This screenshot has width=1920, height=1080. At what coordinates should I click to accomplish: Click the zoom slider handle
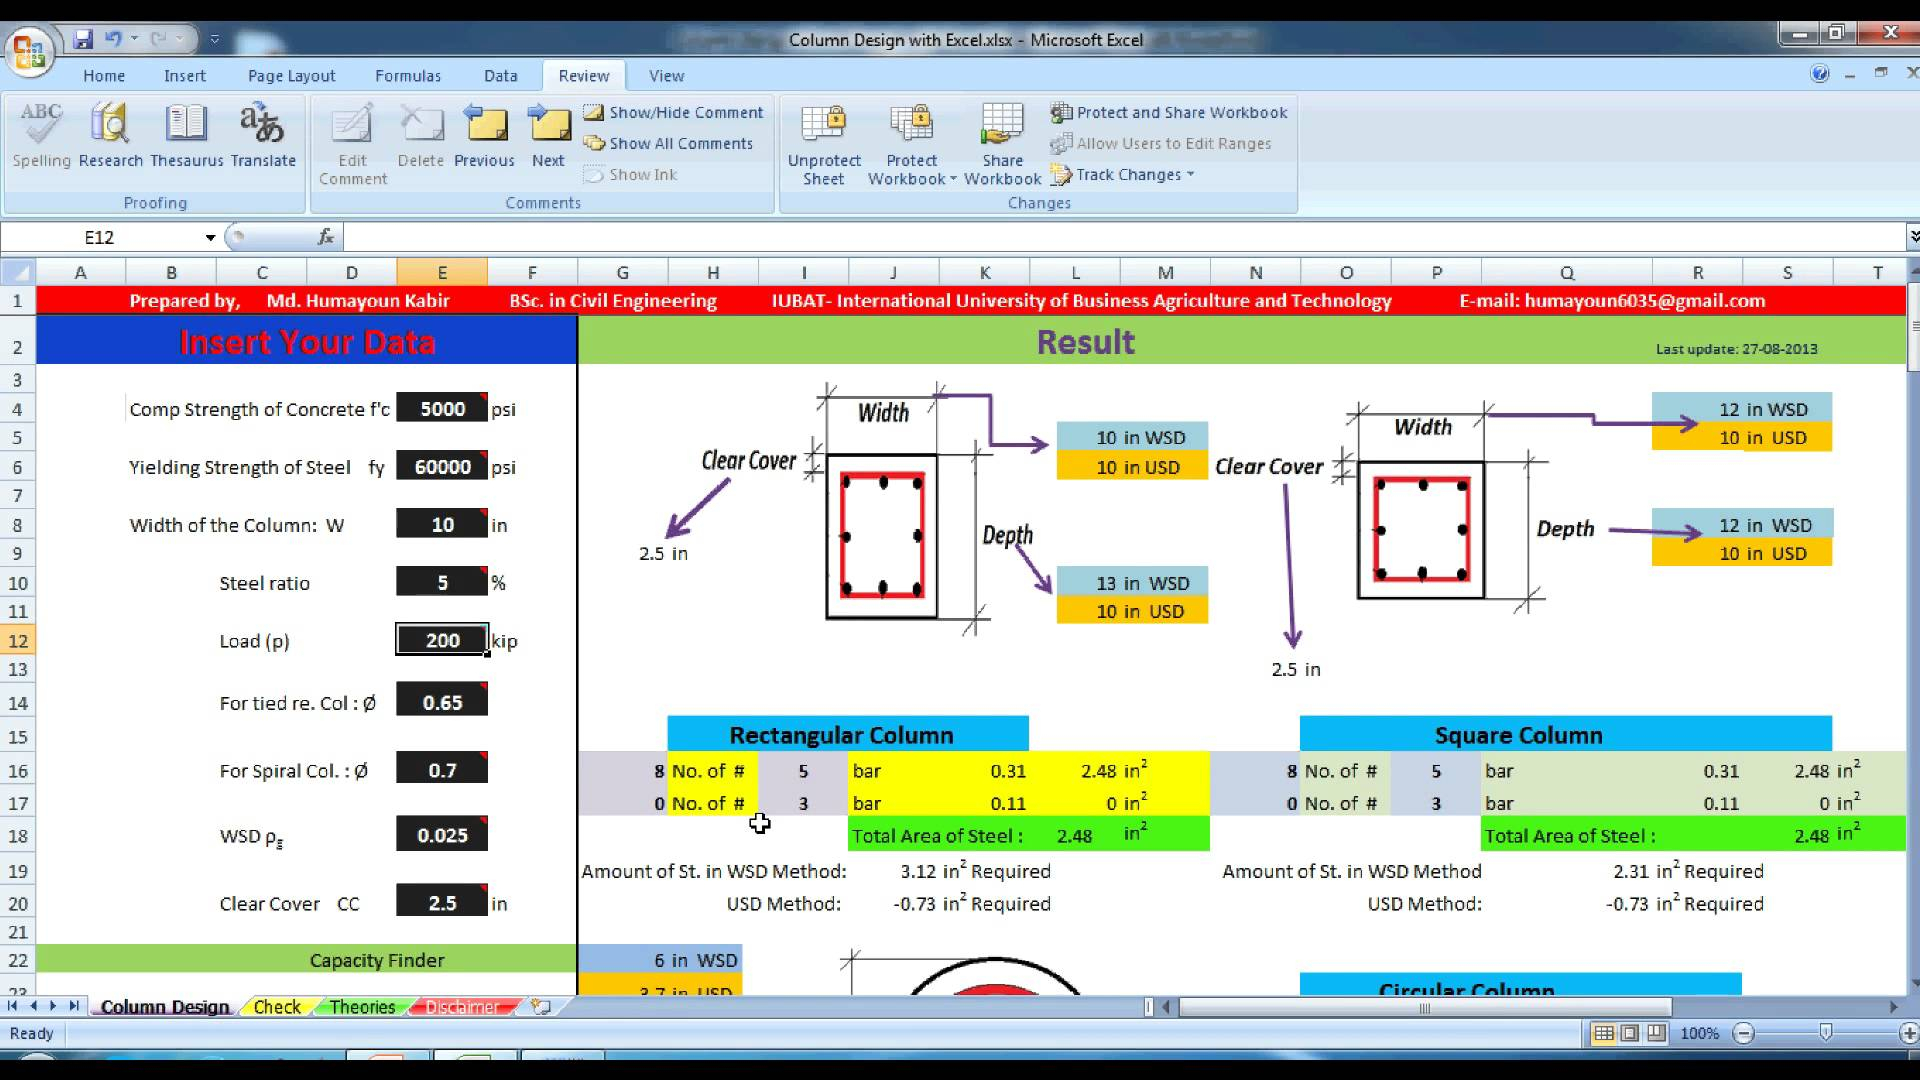coord(1825,1033)
